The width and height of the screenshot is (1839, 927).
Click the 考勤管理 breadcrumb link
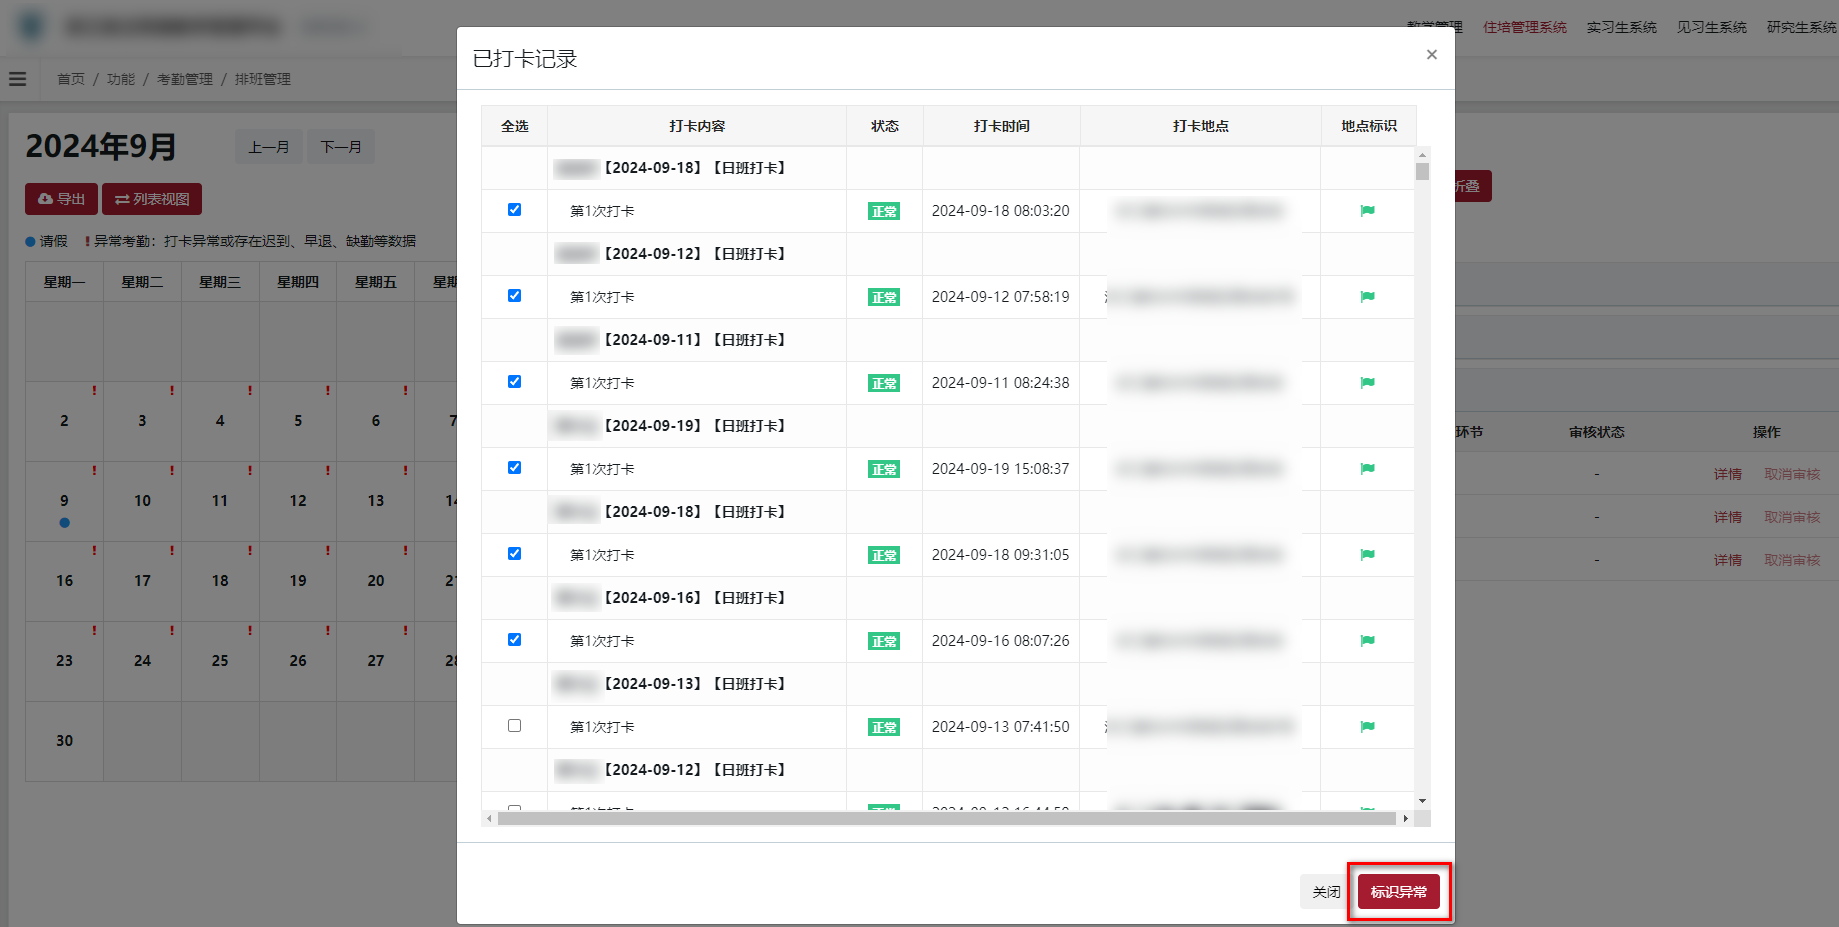[185, 79]
